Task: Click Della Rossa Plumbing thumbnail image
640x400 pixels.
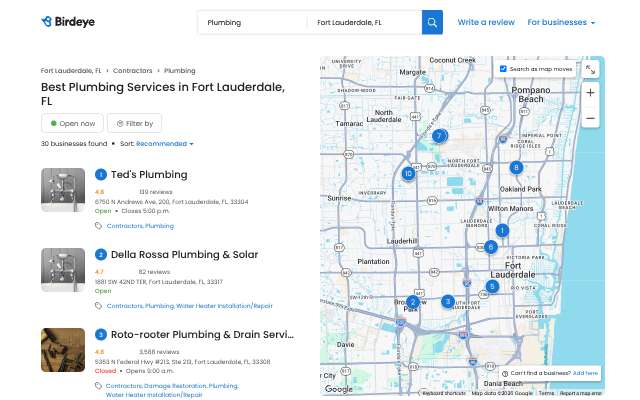Action: click(x=63, y=270)
